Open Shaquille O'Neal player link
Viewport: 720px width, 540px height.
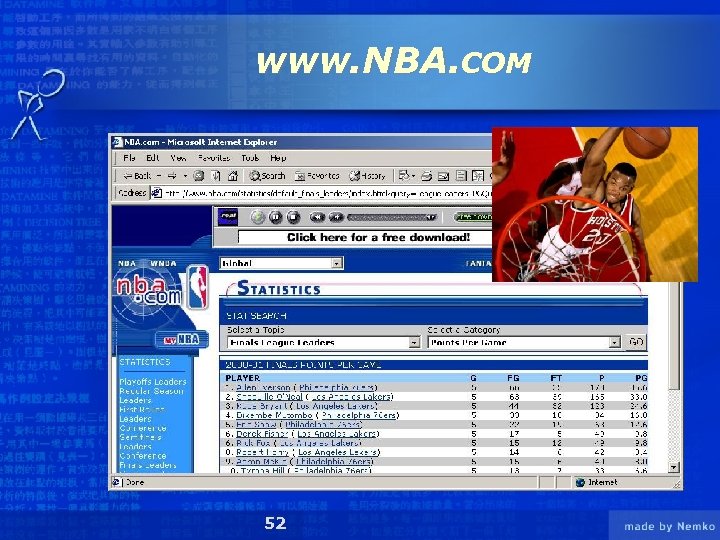[x=270, y=397]
